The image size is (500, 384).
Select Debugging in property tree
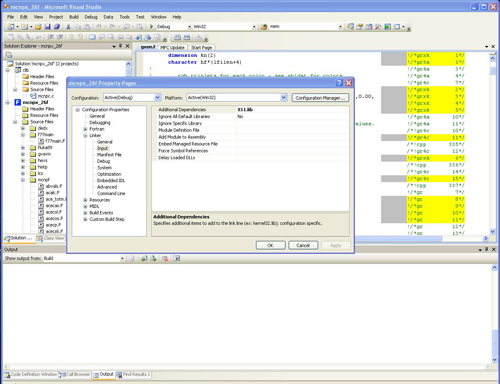pos(100,123)
